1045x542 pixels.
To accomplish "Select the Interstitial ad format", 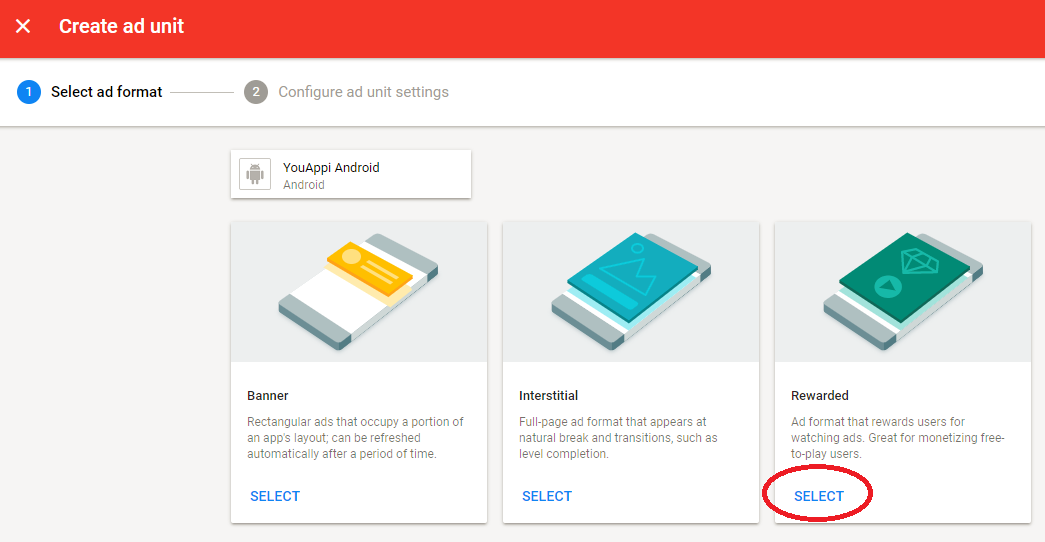I will [x=547, y=496].
